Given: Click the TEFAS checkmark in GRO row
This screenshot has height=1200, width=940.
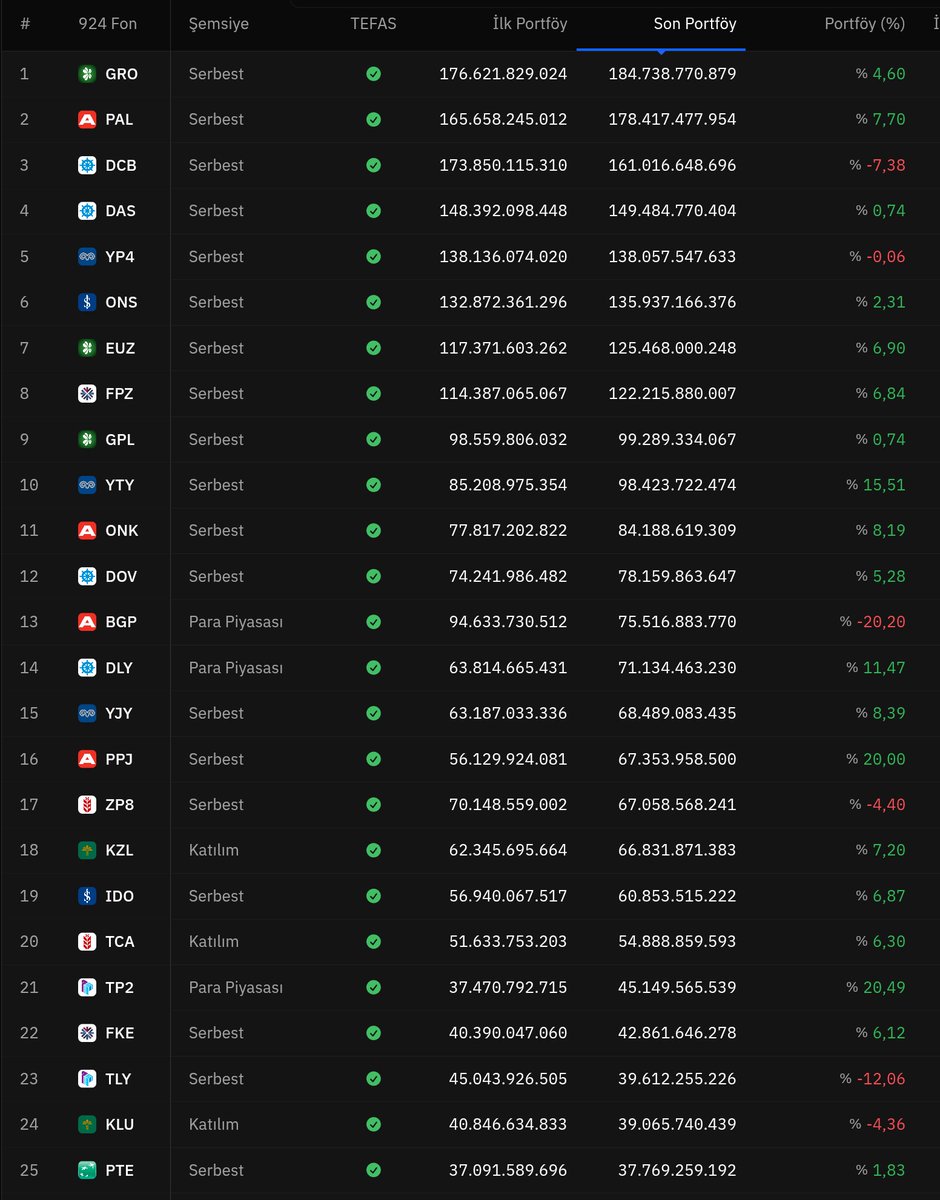Looking at the screenshot, I should (373, 73).
